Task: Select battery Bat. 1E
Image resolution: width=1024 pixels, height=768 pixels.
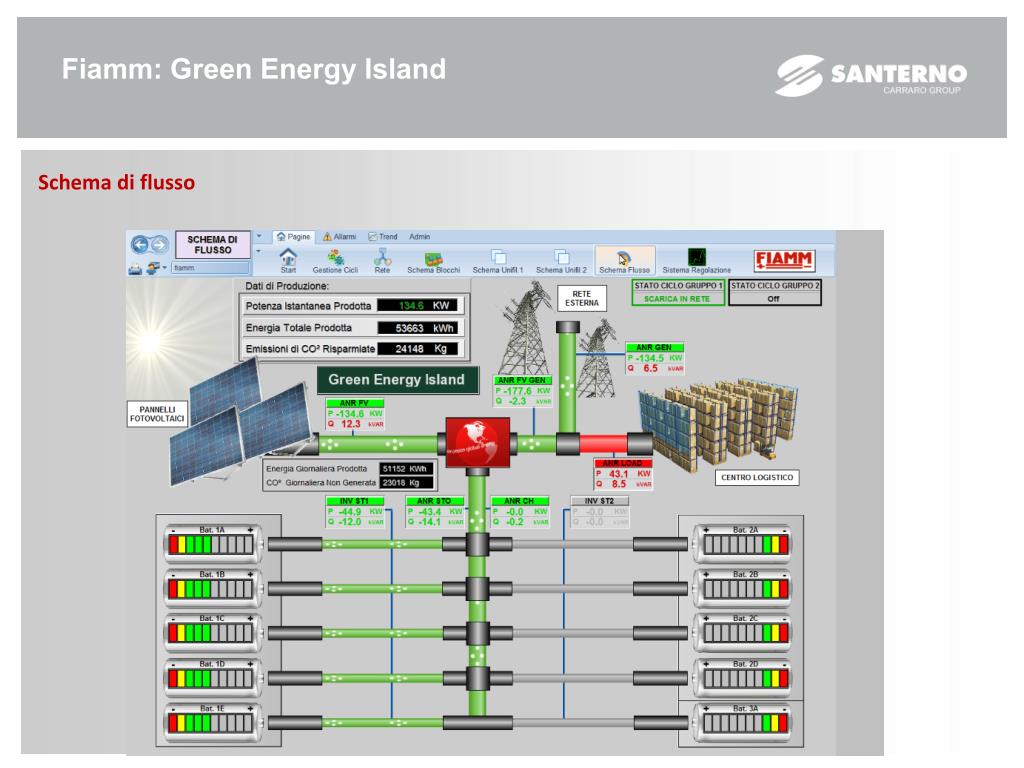Action: coord(212,721)
